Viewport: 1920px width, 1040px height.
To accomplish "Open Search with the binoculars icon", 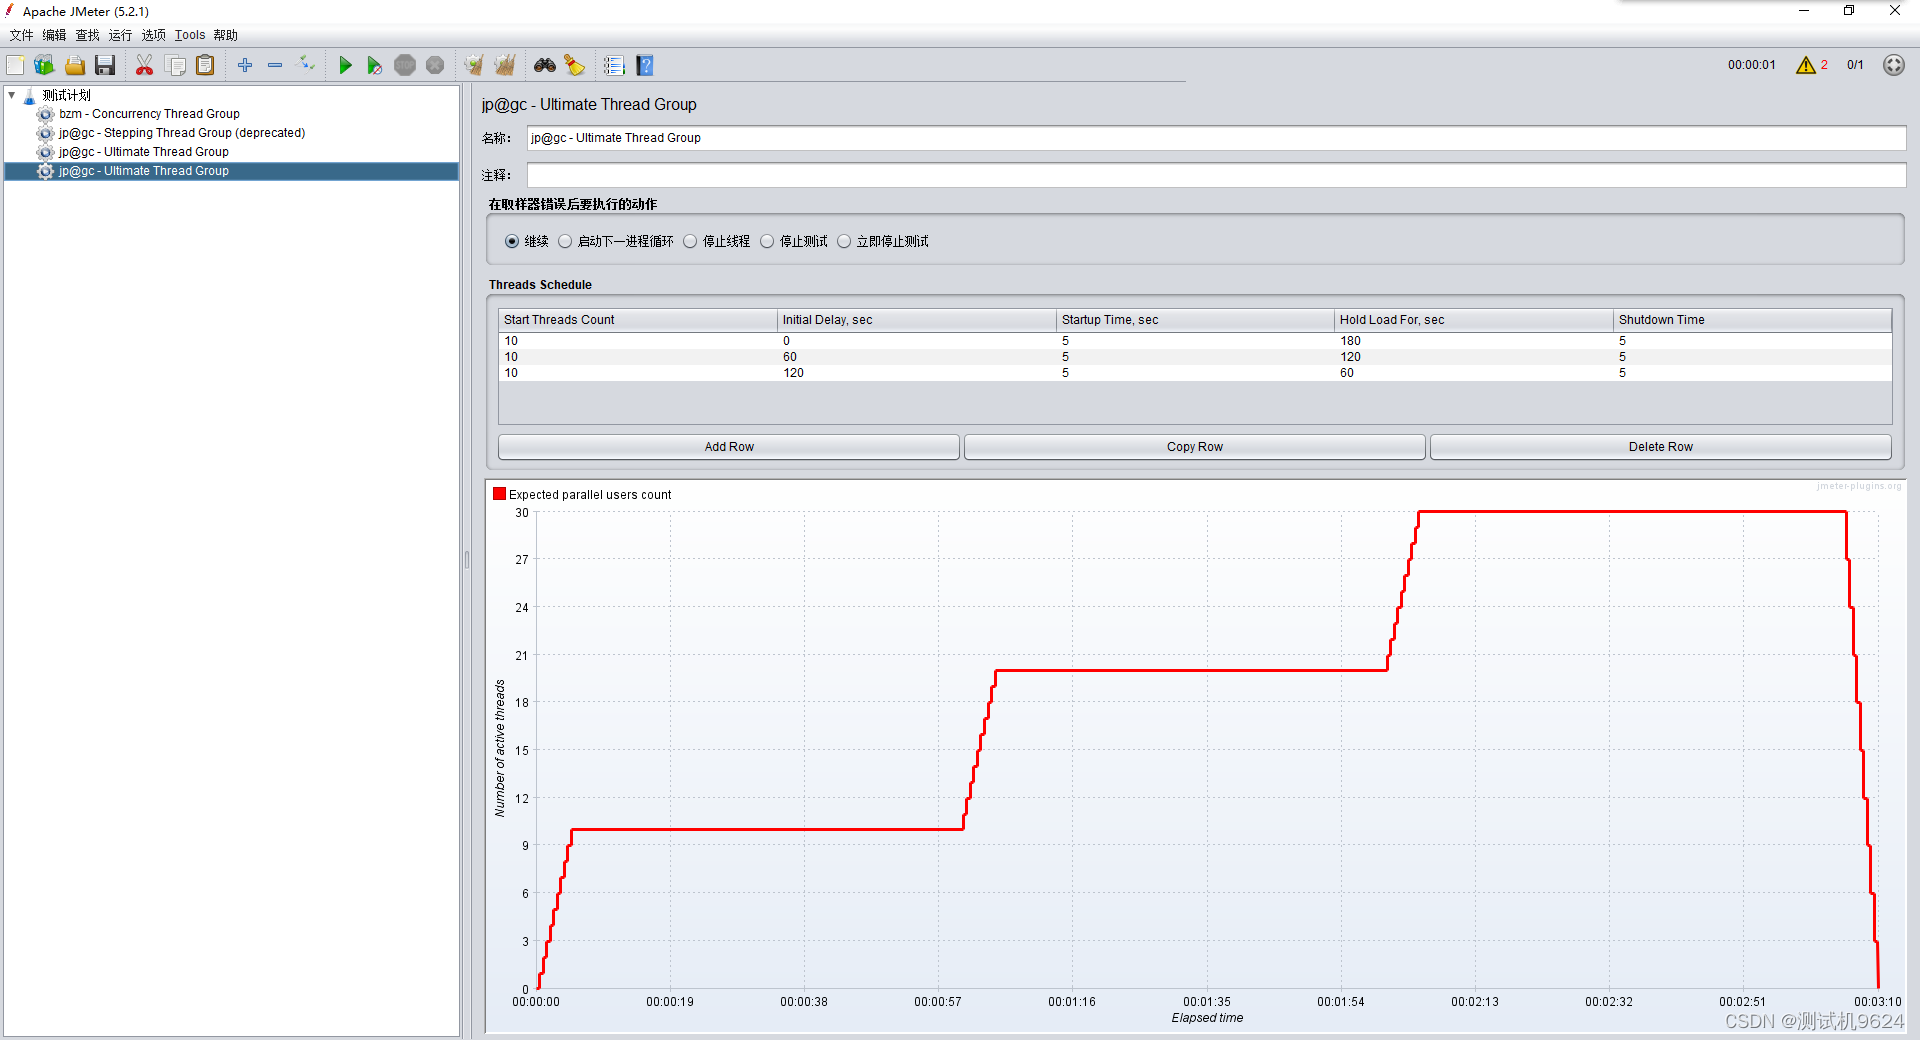I will [545, 65].
